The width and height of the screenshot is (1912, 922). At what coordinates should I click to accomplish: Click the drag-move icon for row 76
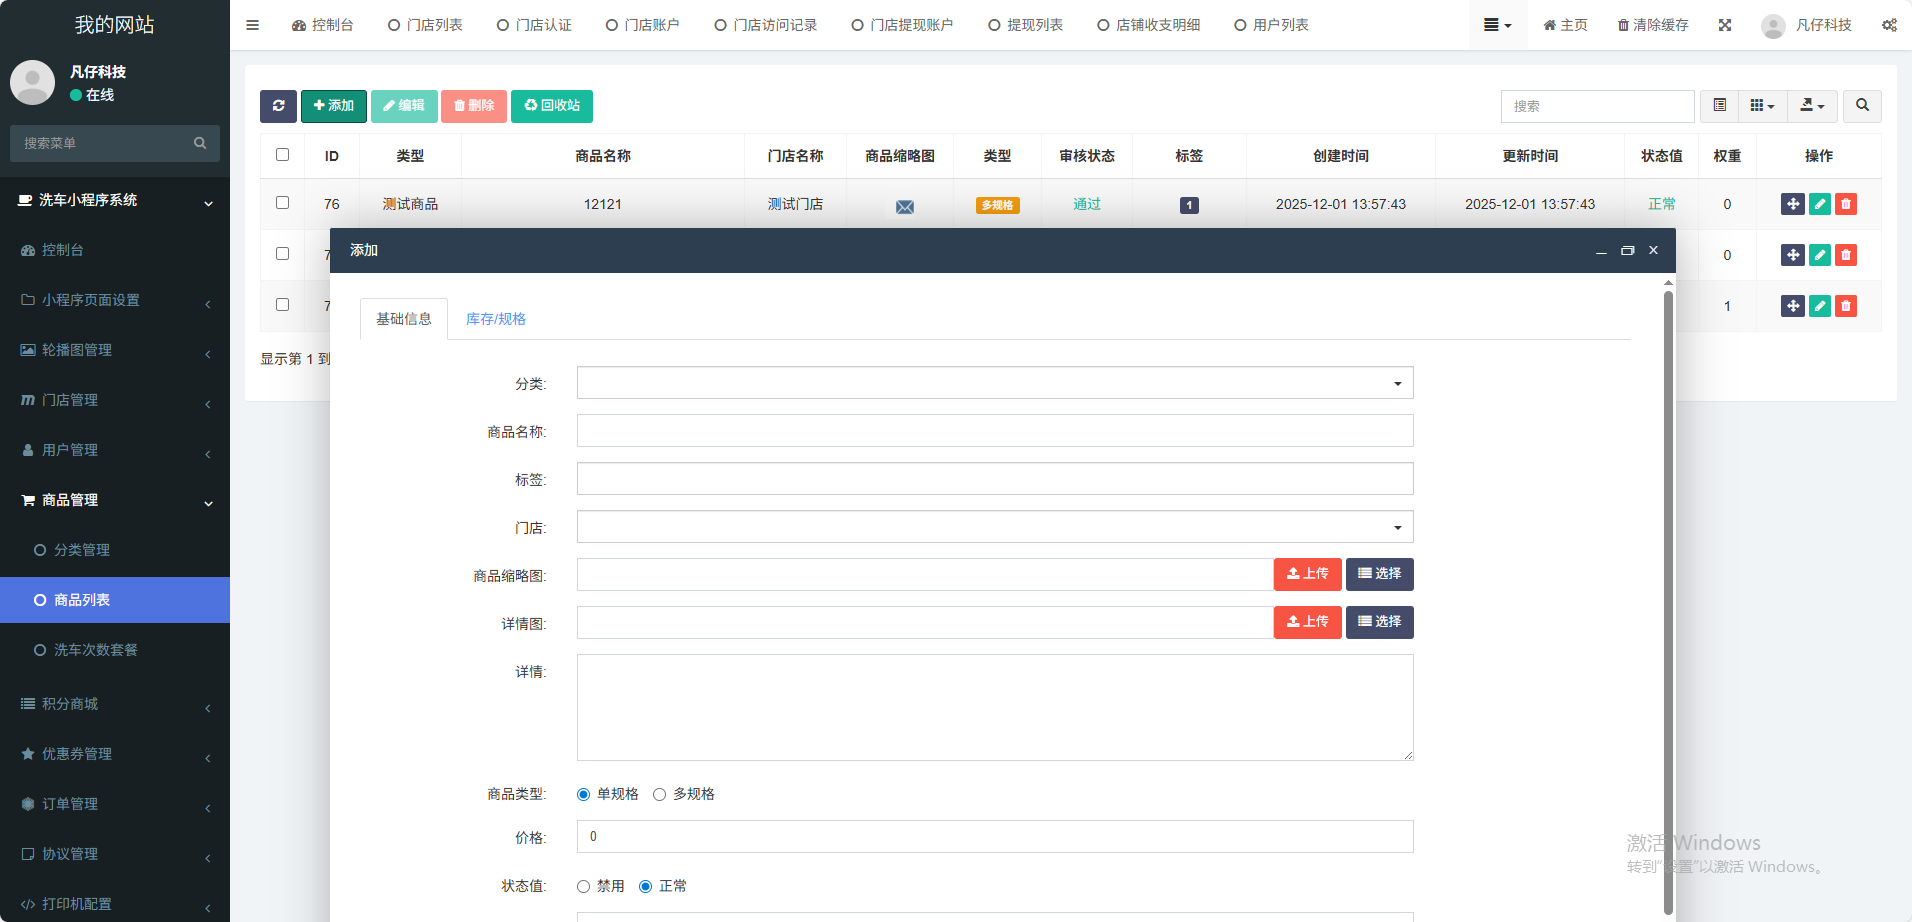(1793, 204)
